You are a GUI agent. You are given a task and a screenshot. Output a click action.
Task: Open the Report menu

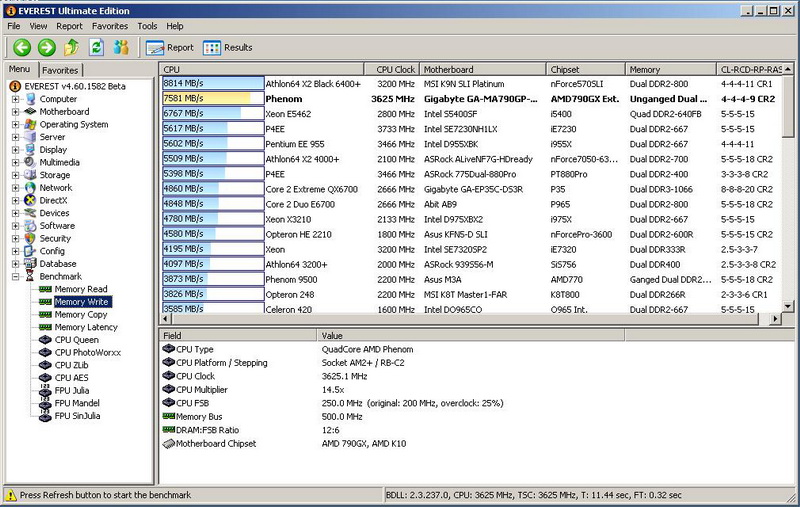tap(69, 26)
